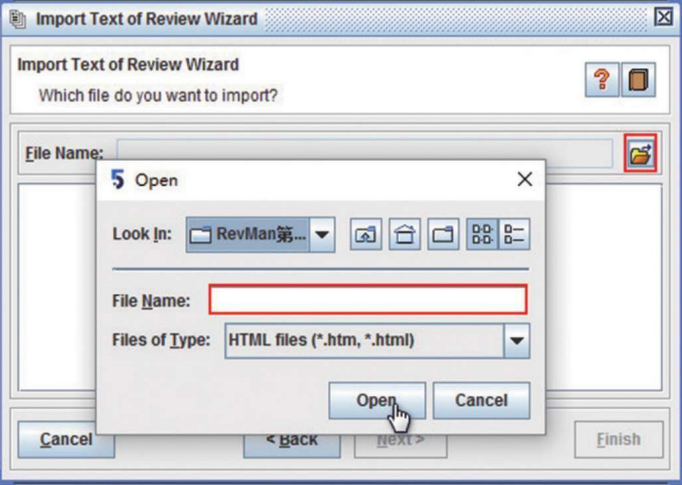This screenshot has height=485, width=682.
Task: Switch to List view in file chooser
Action: 482,235
